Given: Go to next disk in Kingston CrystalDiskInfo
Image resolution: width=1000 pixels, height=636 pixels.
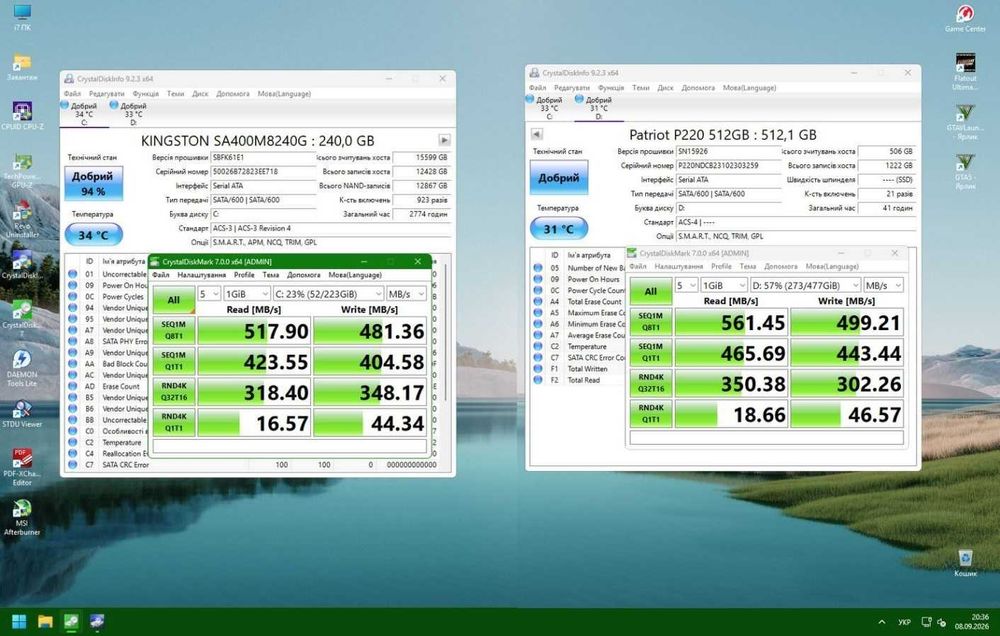Looking at the screenshot, I should point(445,140).
